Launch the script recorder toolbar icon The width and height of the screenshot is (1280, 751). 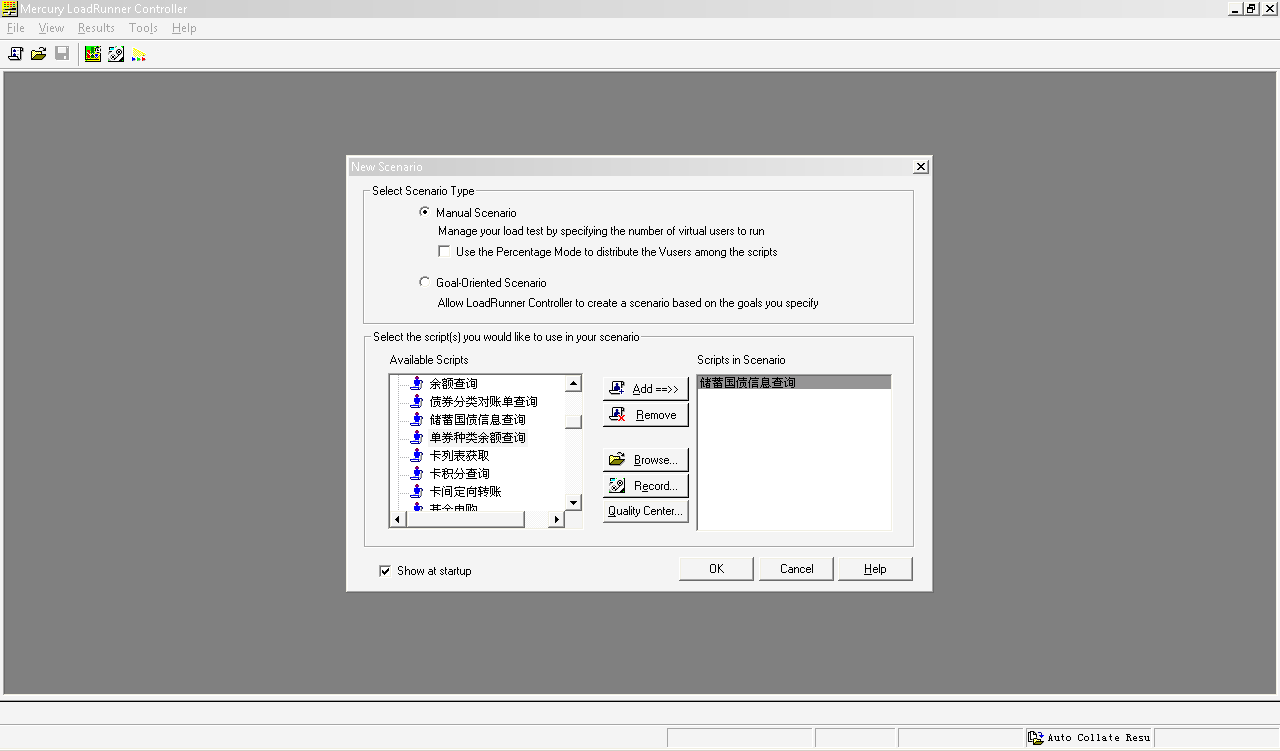(x=116, y=54)
